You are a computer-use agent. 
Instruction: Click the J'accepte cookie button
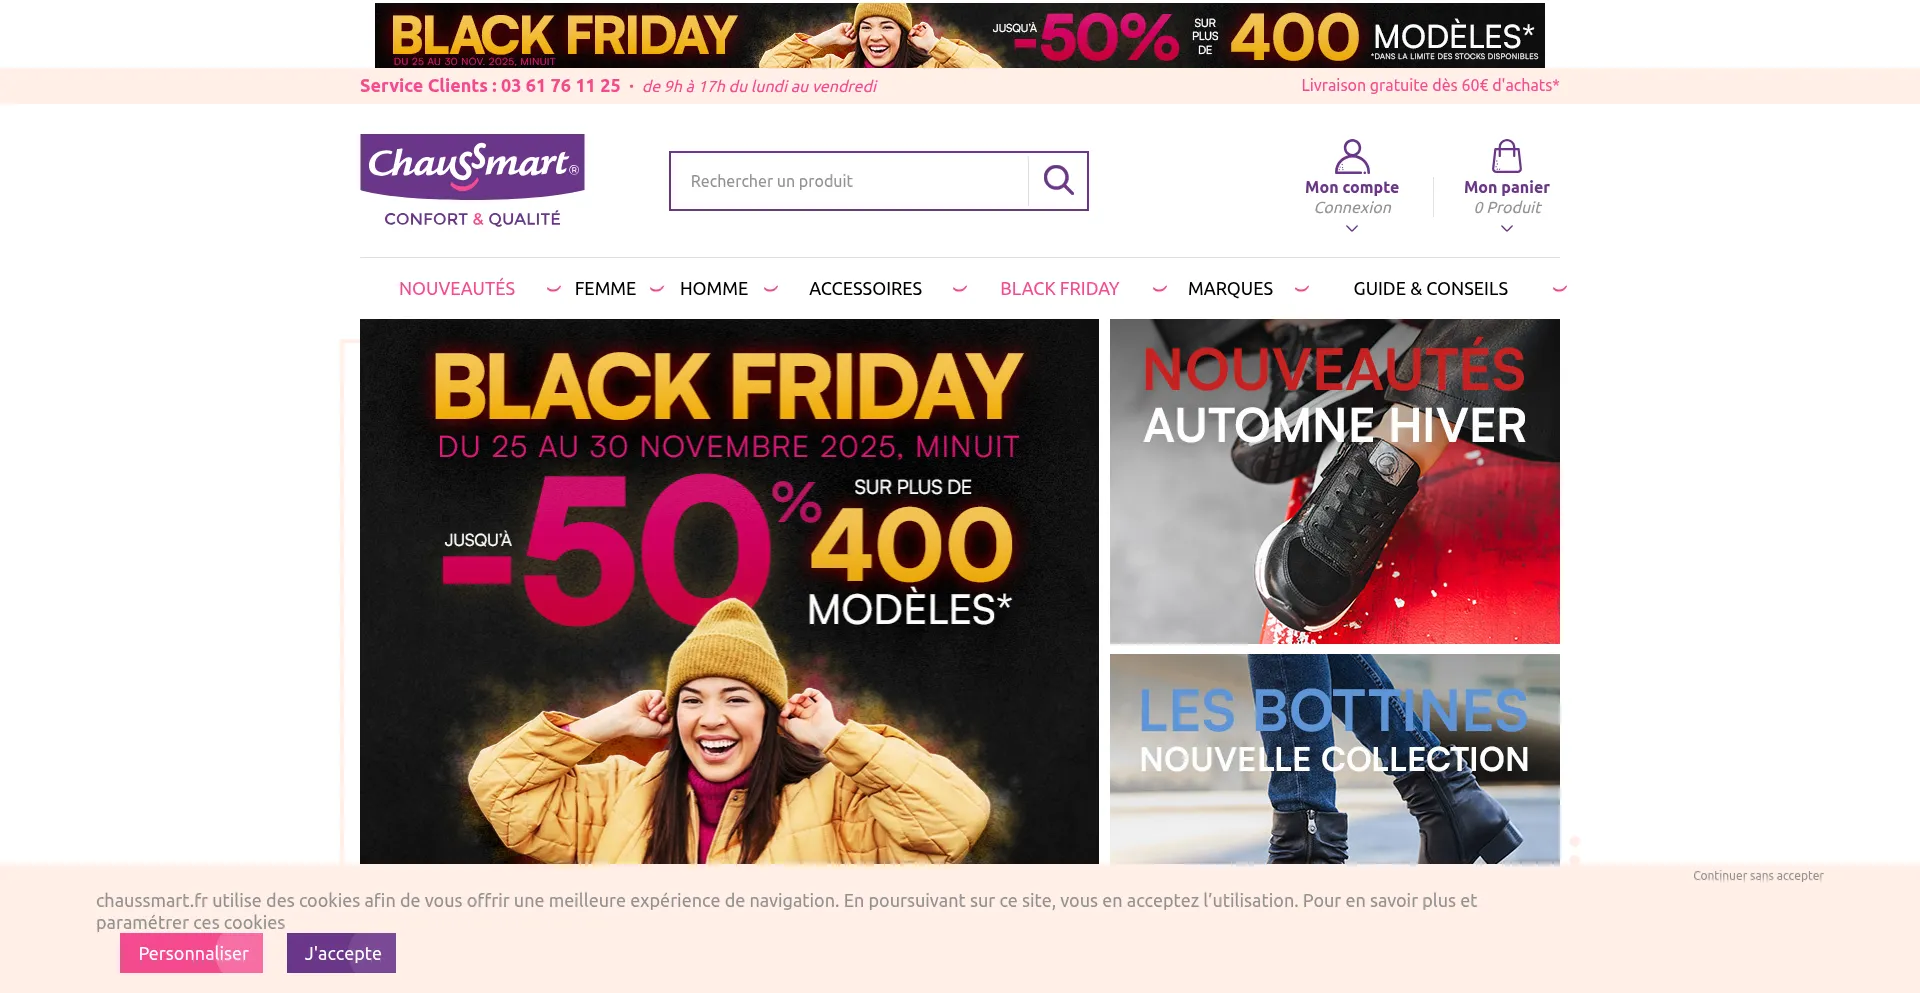[x=341, y=953]
